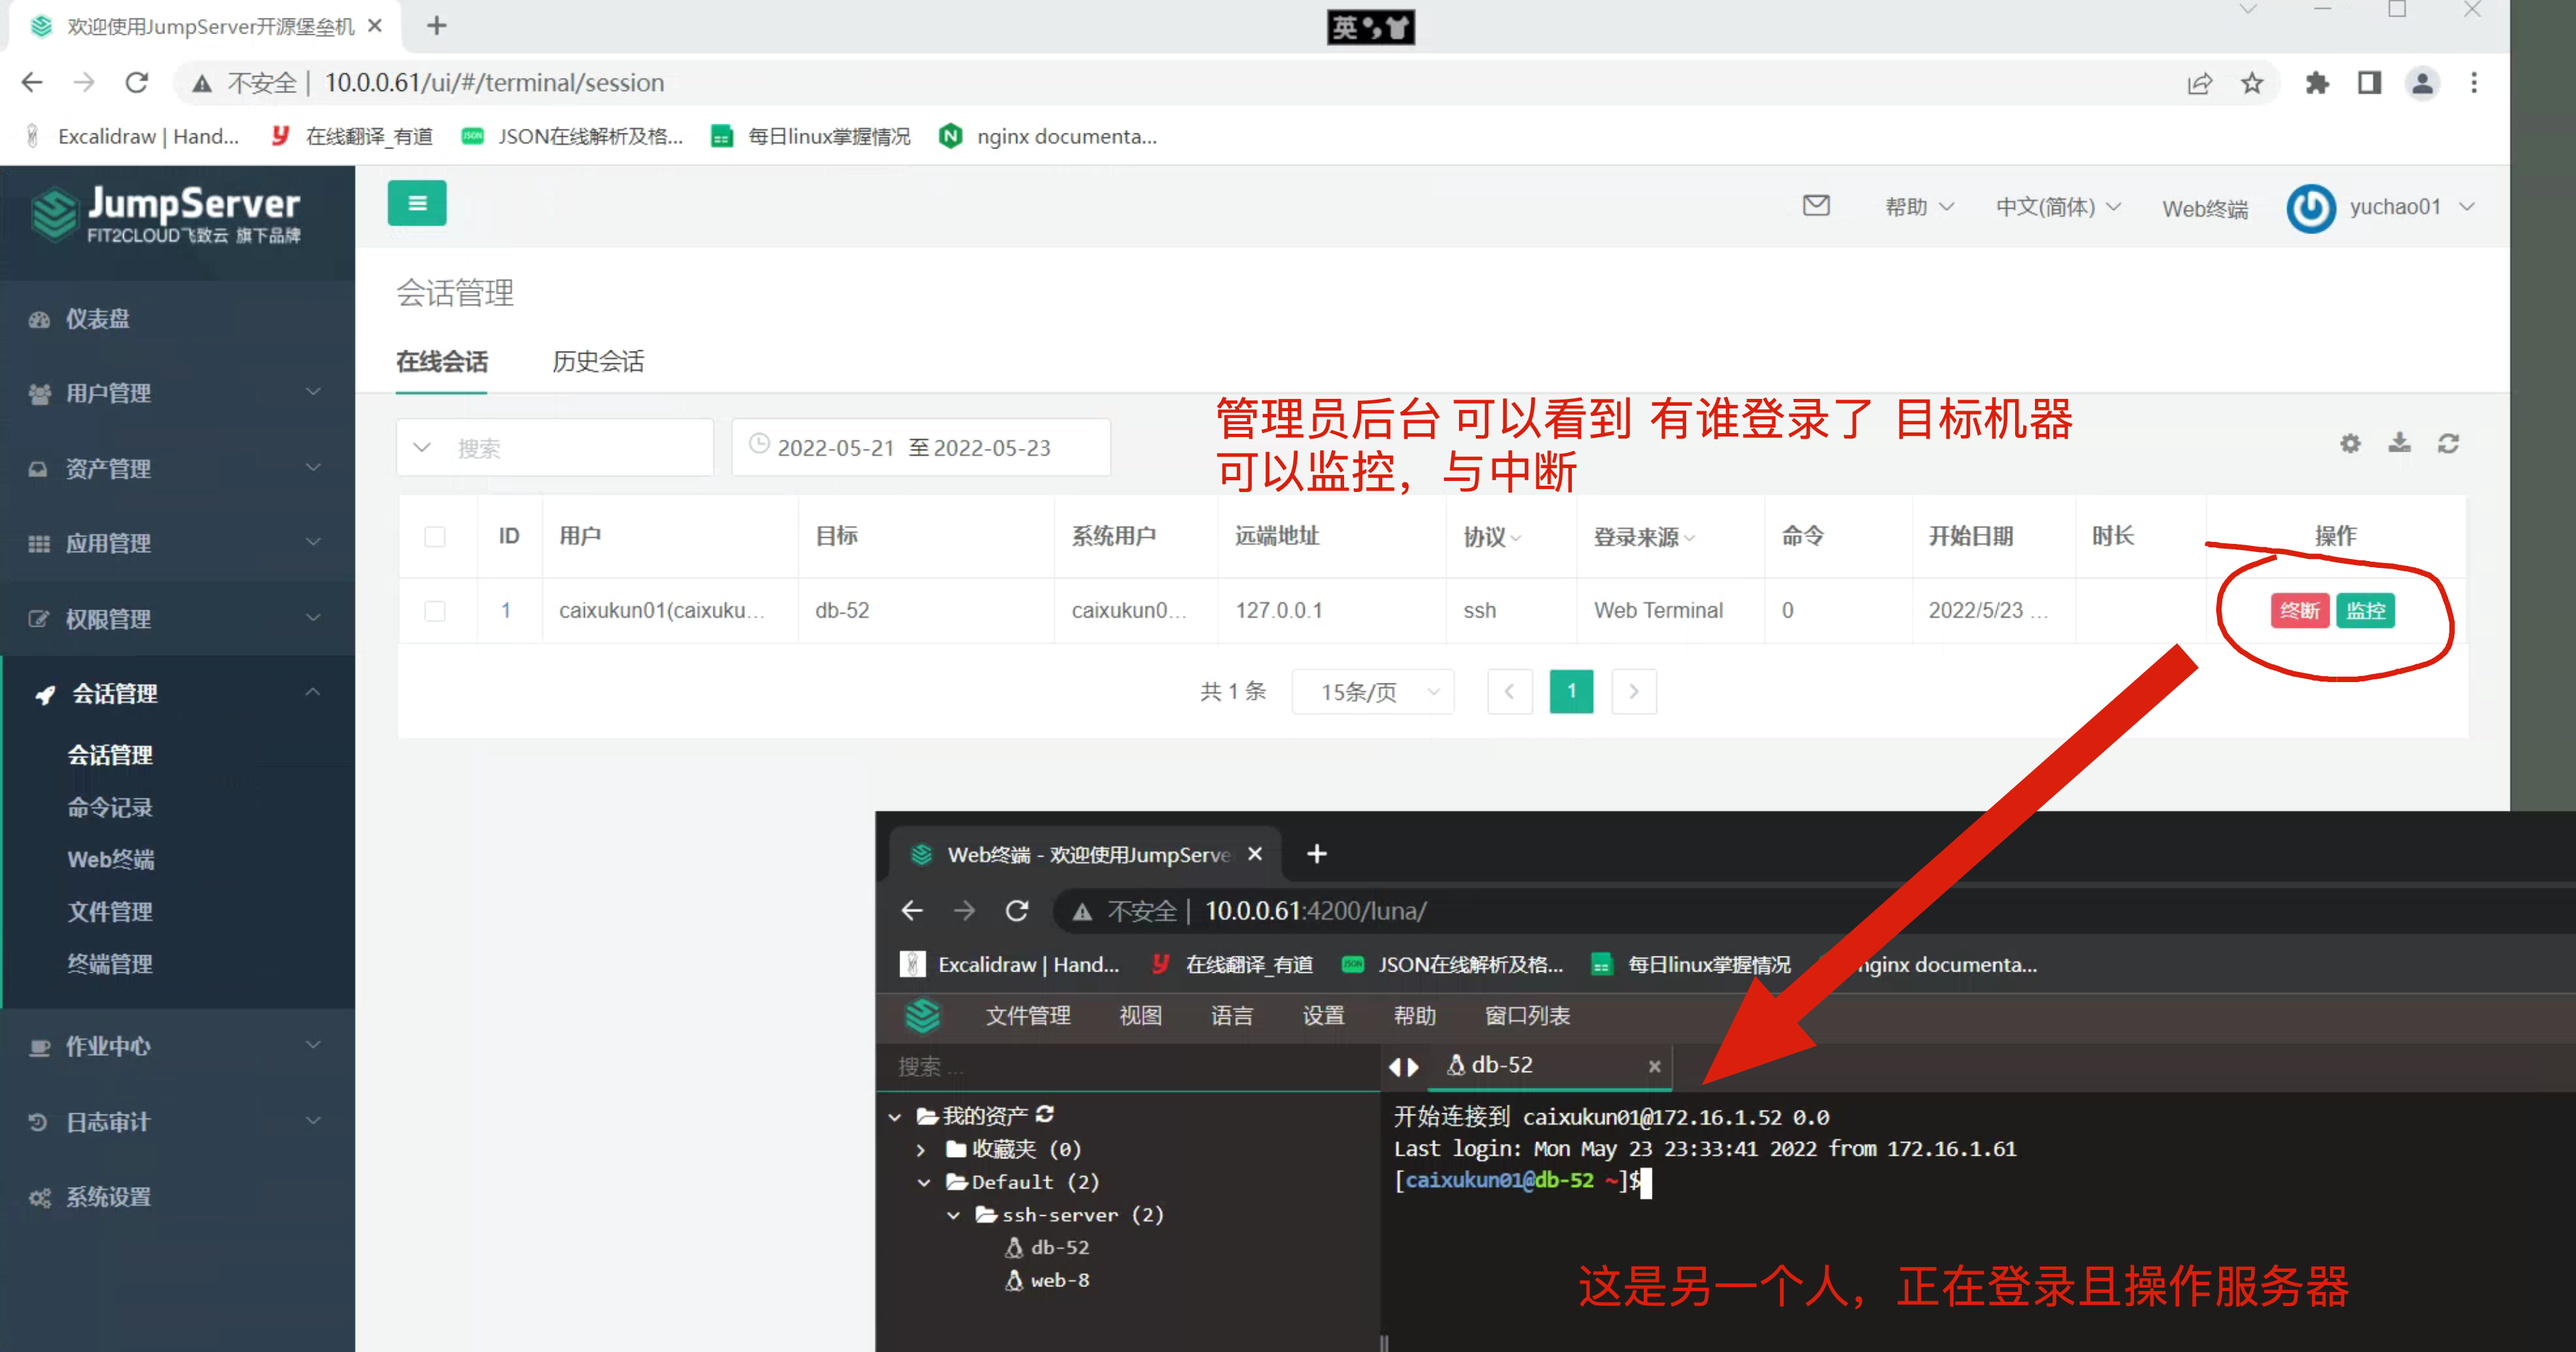
Task: Click the bookmark star icon in address bar
Action: 2251,83
